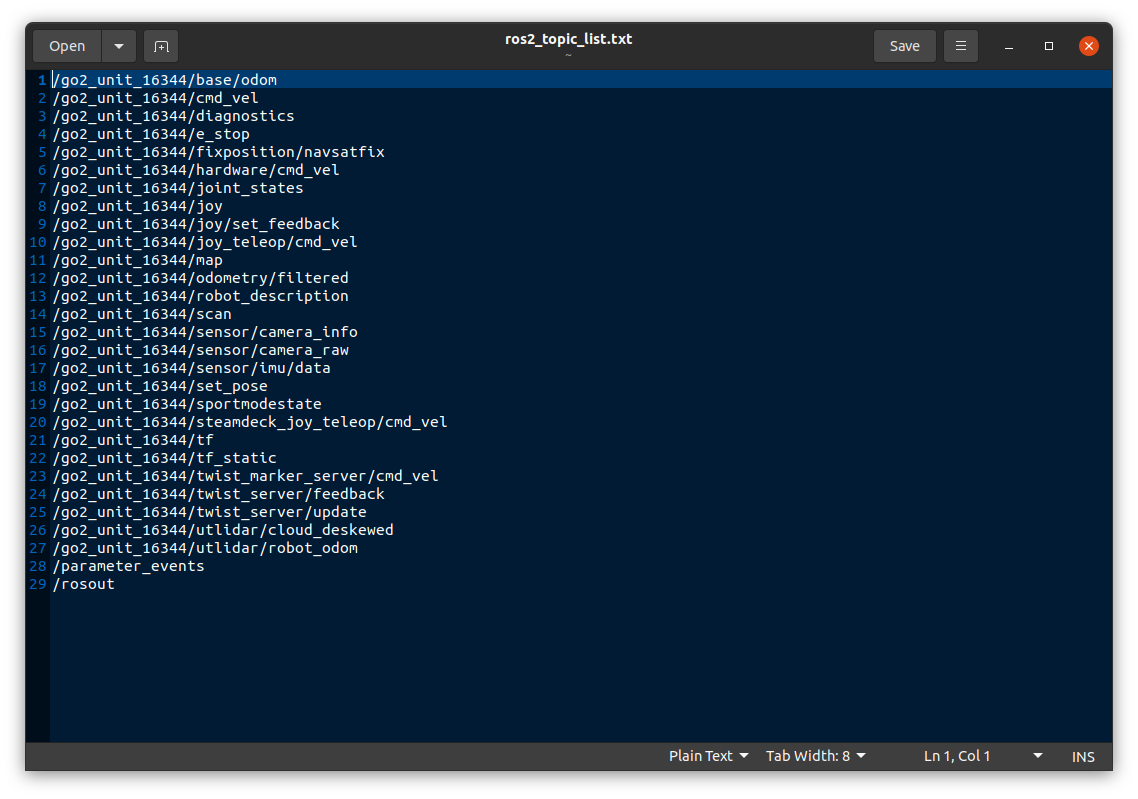1138x799 pixels.
Task: Maximize the gedit window
Action: point(1049,46)
